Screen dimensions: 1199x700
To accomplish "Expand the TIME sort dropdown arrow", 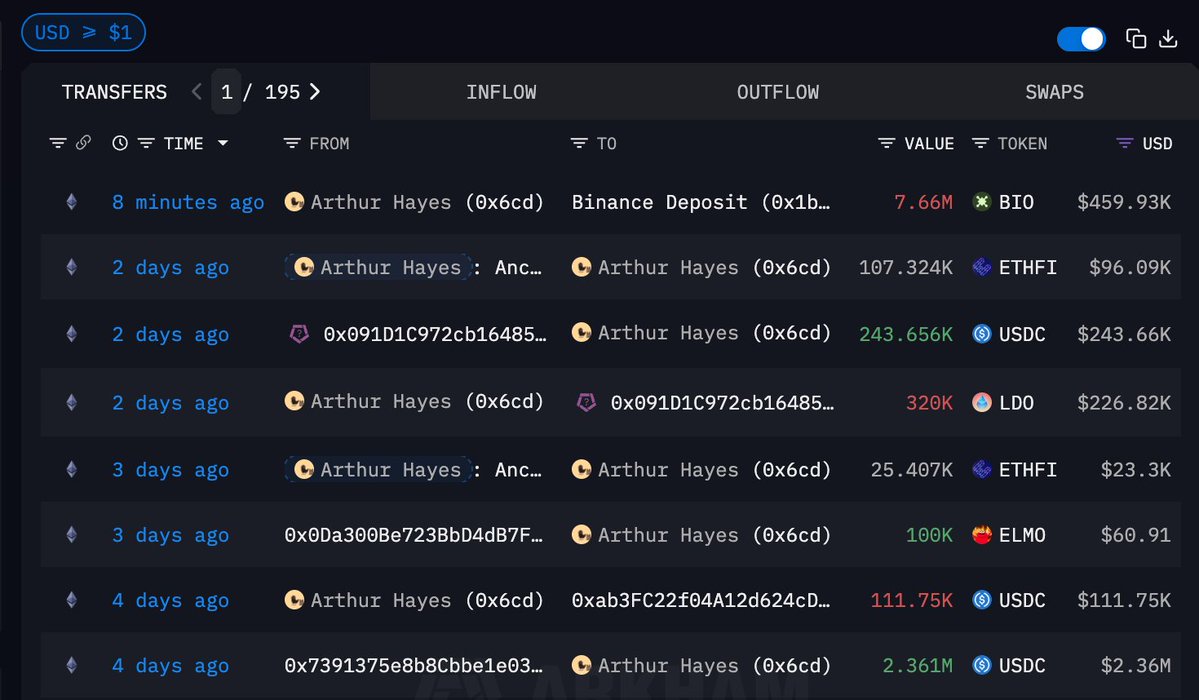I will point(223,143).
